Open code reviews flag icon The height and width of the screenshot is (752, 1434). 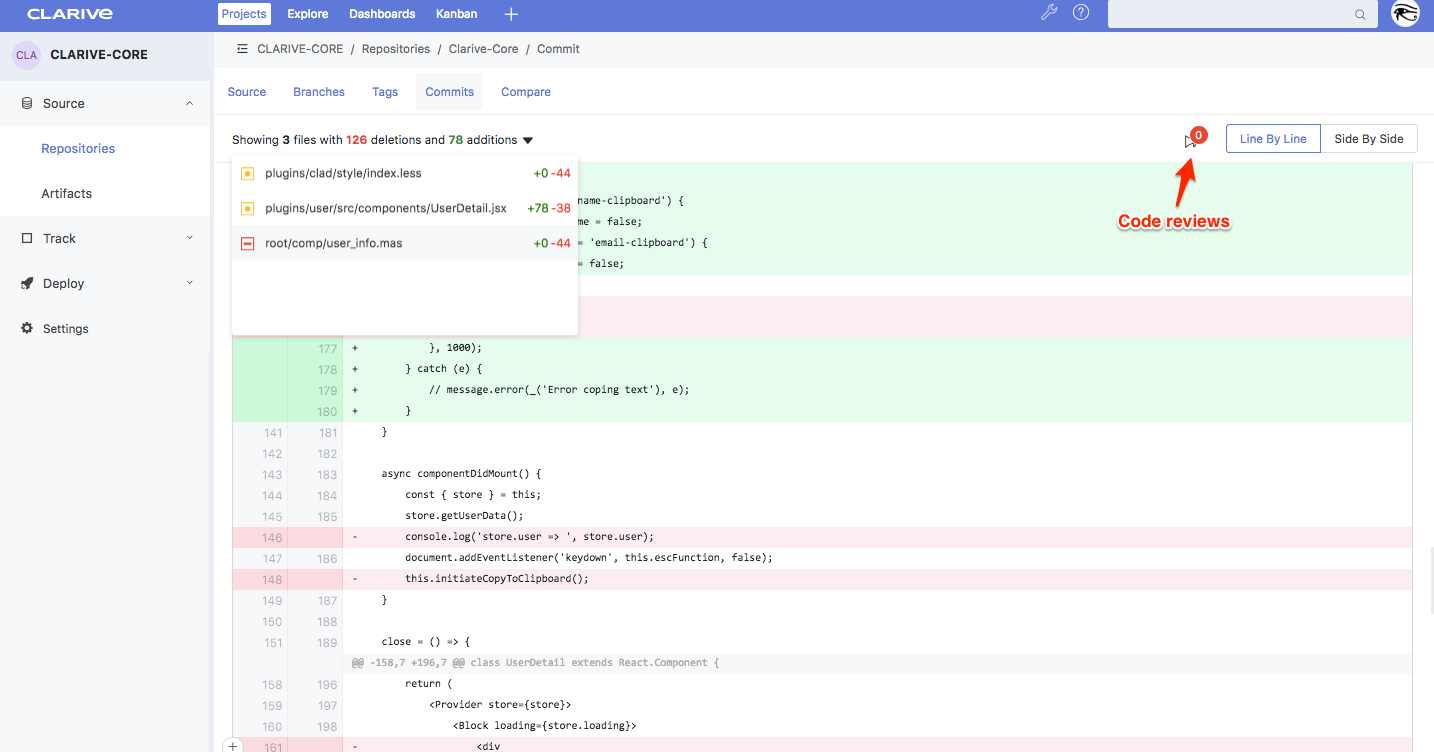click(1191, 141)
